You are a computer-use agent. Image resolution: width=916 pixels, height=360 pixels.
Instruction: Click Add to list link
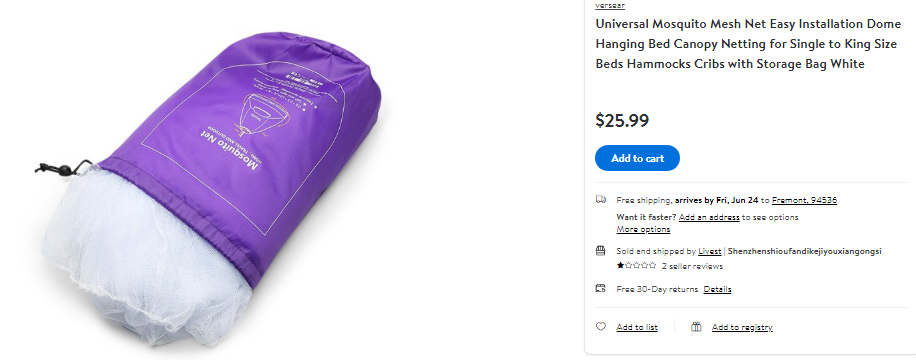[x=637, y=327]
